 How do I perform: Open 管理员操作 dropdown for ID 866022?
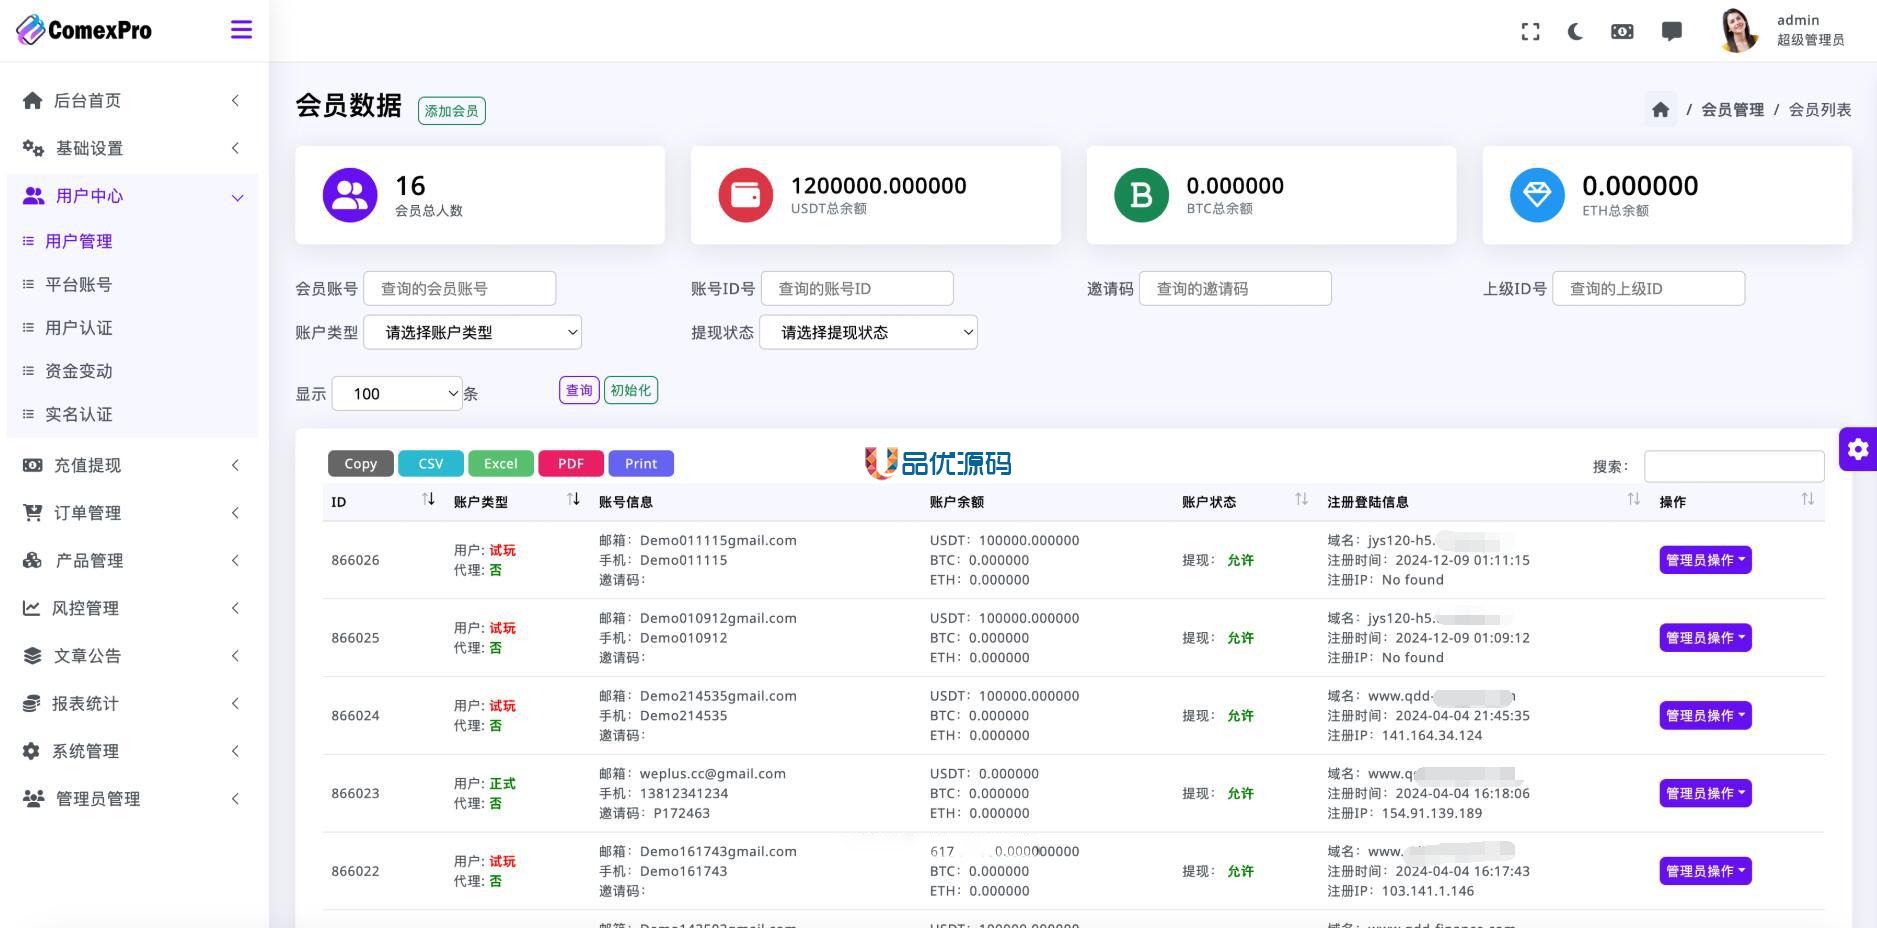click(1706, 871)
